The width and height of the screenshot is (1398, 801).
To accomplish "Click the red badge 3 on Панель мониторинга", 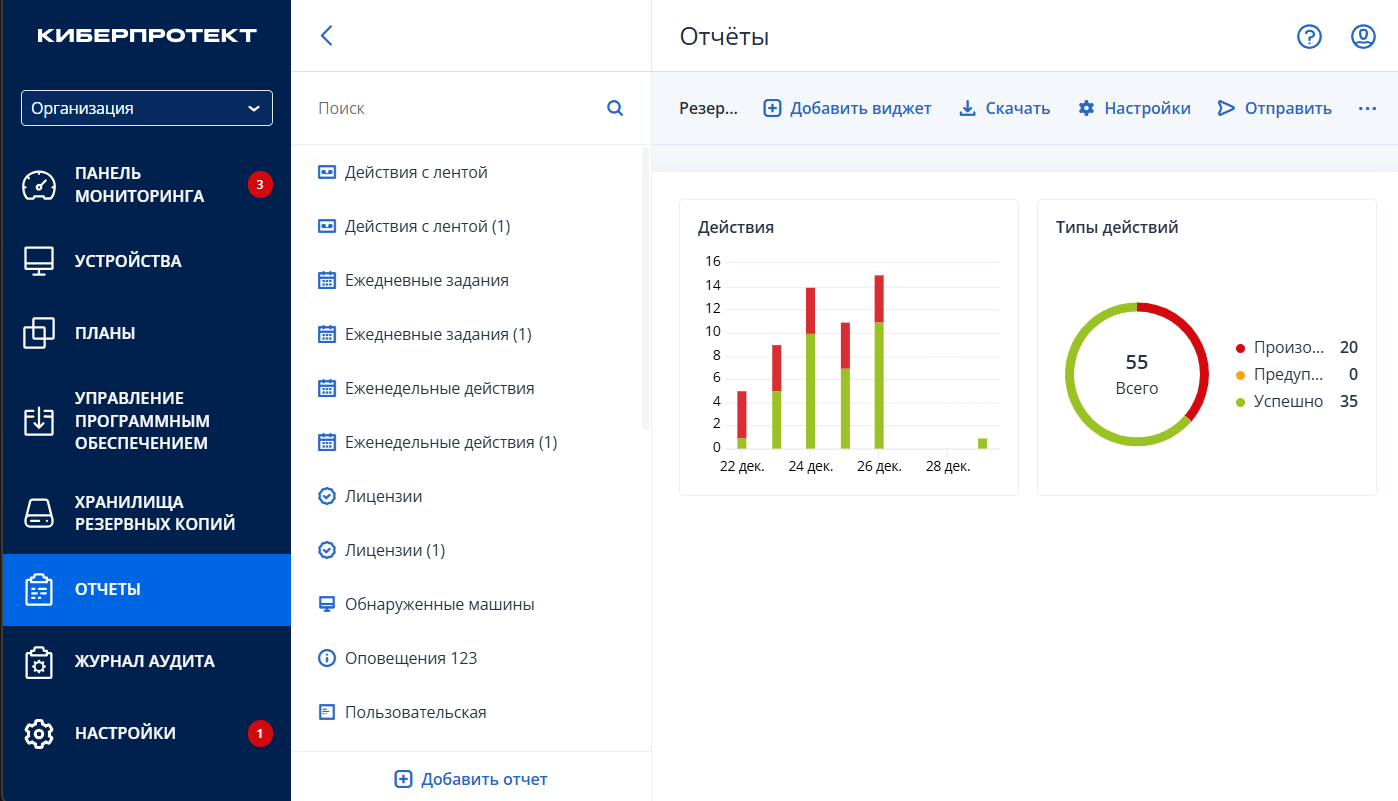I will [260, 184].
